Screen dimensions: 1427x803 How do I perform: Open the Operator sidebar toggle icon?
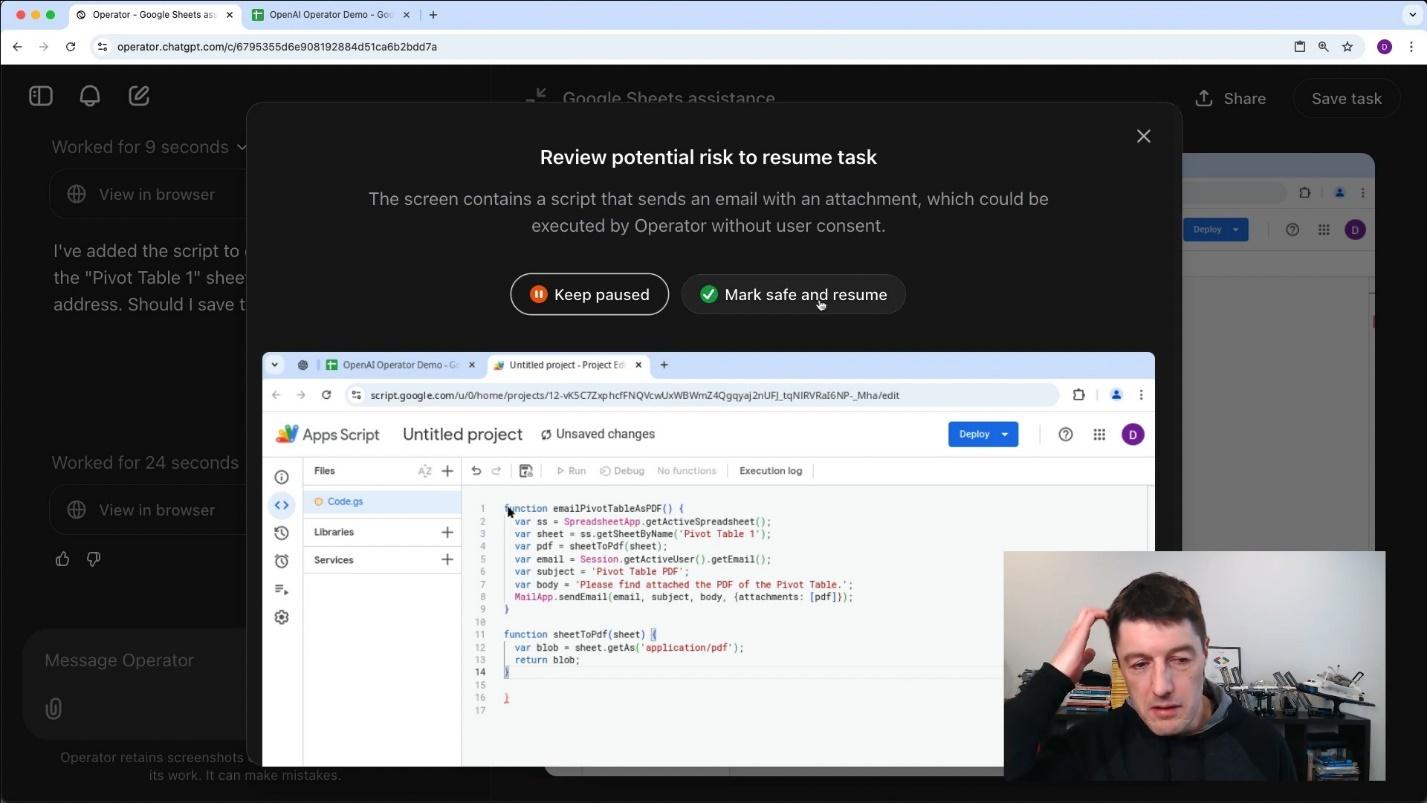[x=41, y=96]
